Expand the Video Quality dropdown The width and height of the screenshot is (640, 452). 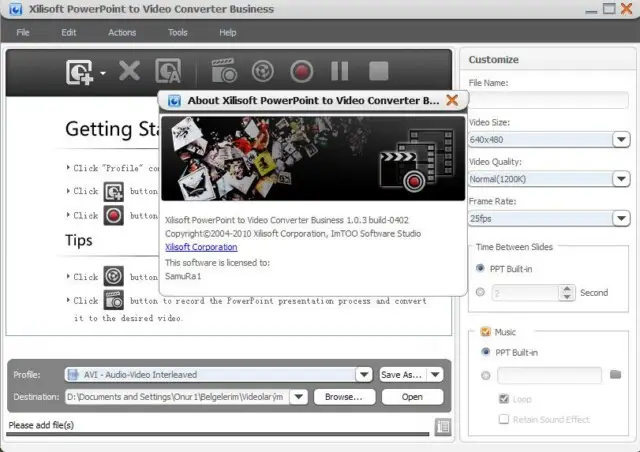tap(621, 179)
